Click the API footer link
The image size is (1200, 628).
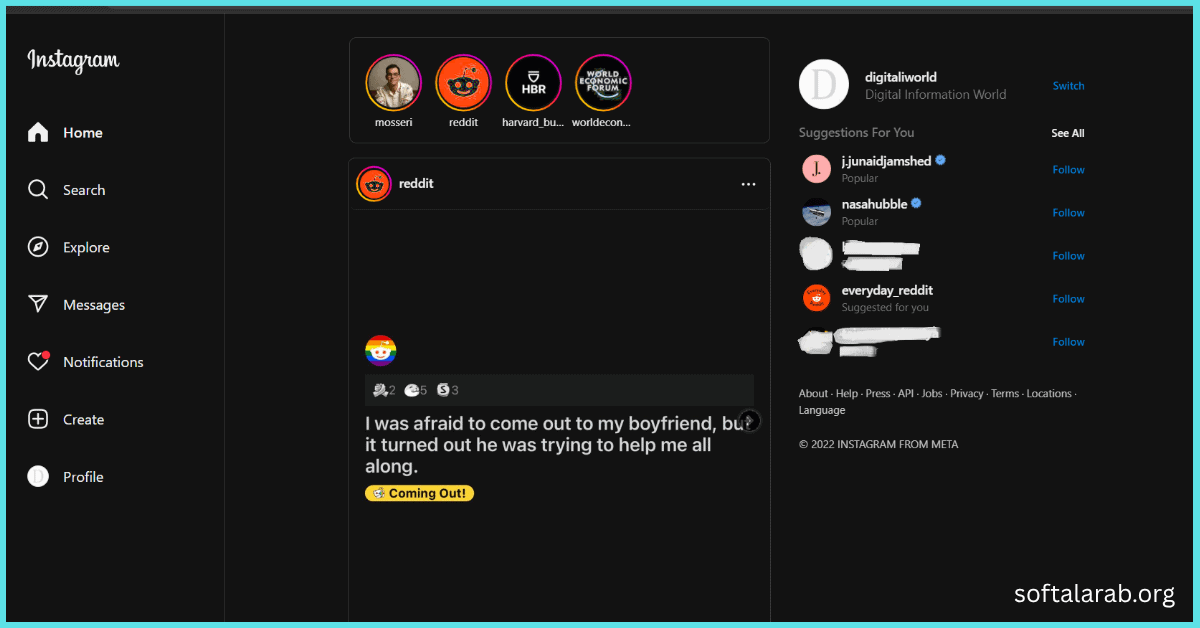pyautogui.click(x=906, y=394)
